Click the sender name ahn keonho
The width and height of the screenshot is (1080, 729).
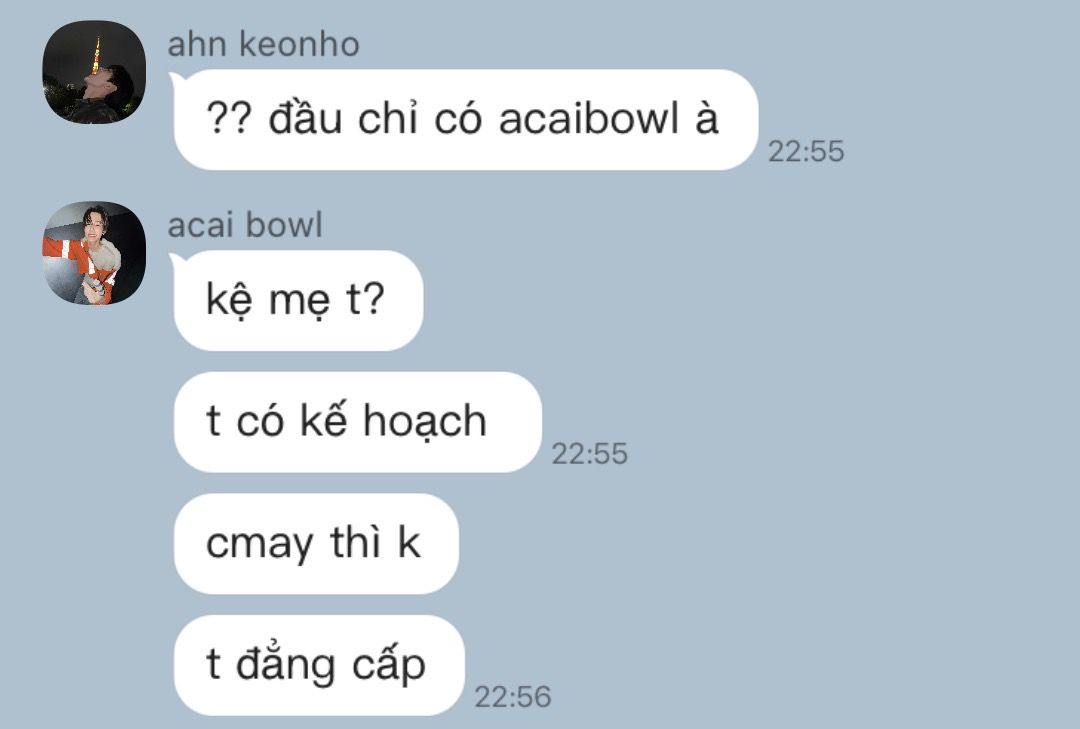point(263,44)
